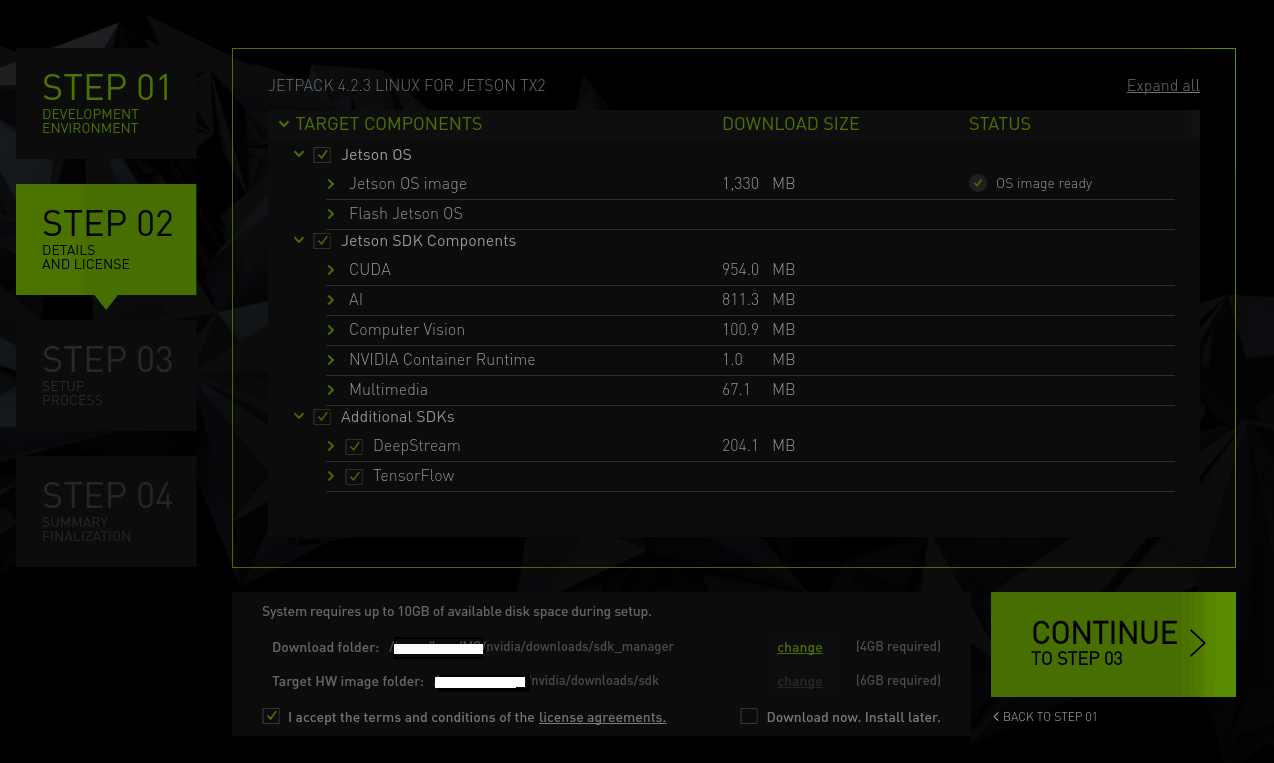
Task: Uncheck the DeepStream checkbox
Action: point(354,446)
